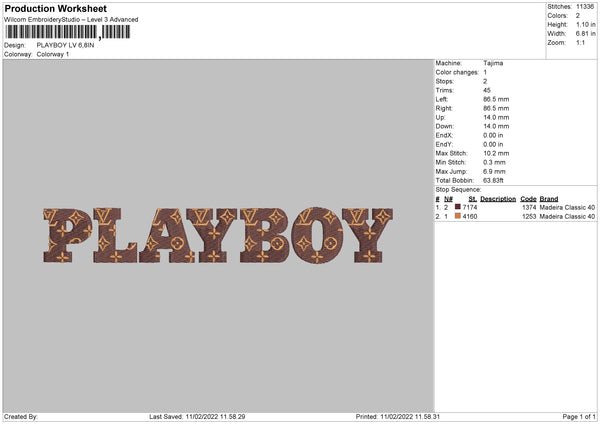This screenshot has height=424, width=600.
Task: Click the Colors value 2
Action: click(578, 16)
